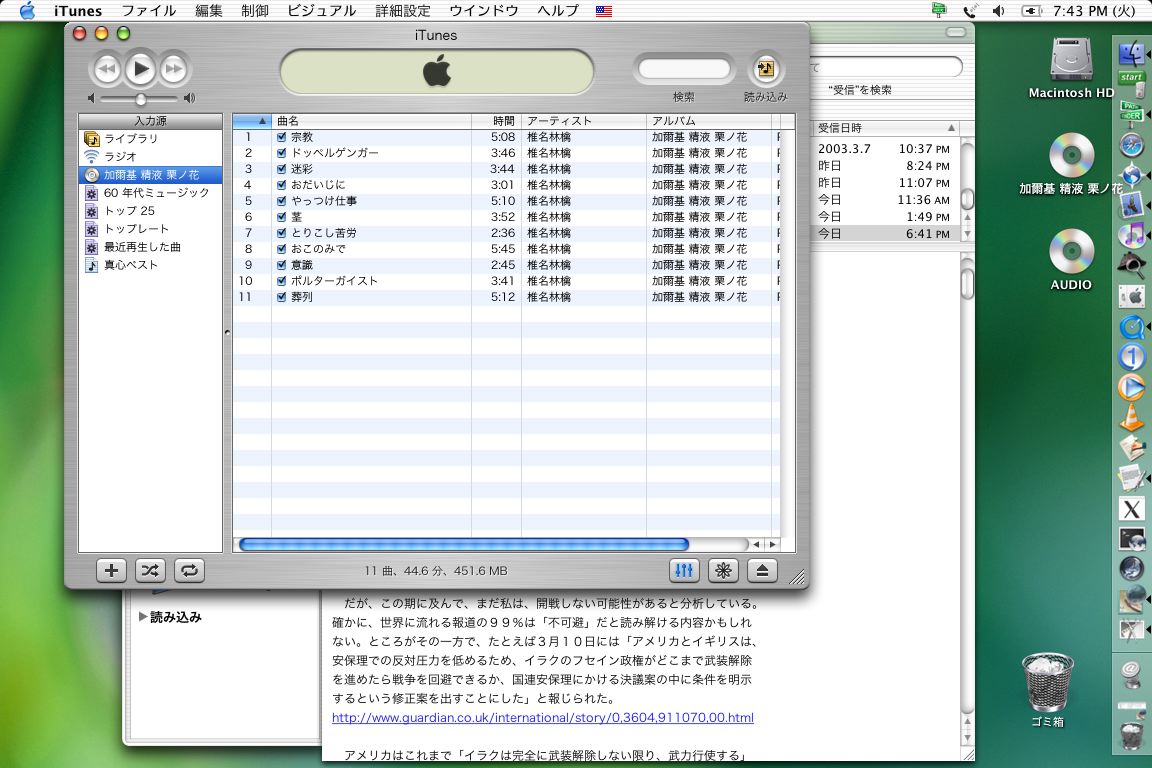Open the 真心ベスト playlist
1152x768 pixels.
tap(150, 265)
